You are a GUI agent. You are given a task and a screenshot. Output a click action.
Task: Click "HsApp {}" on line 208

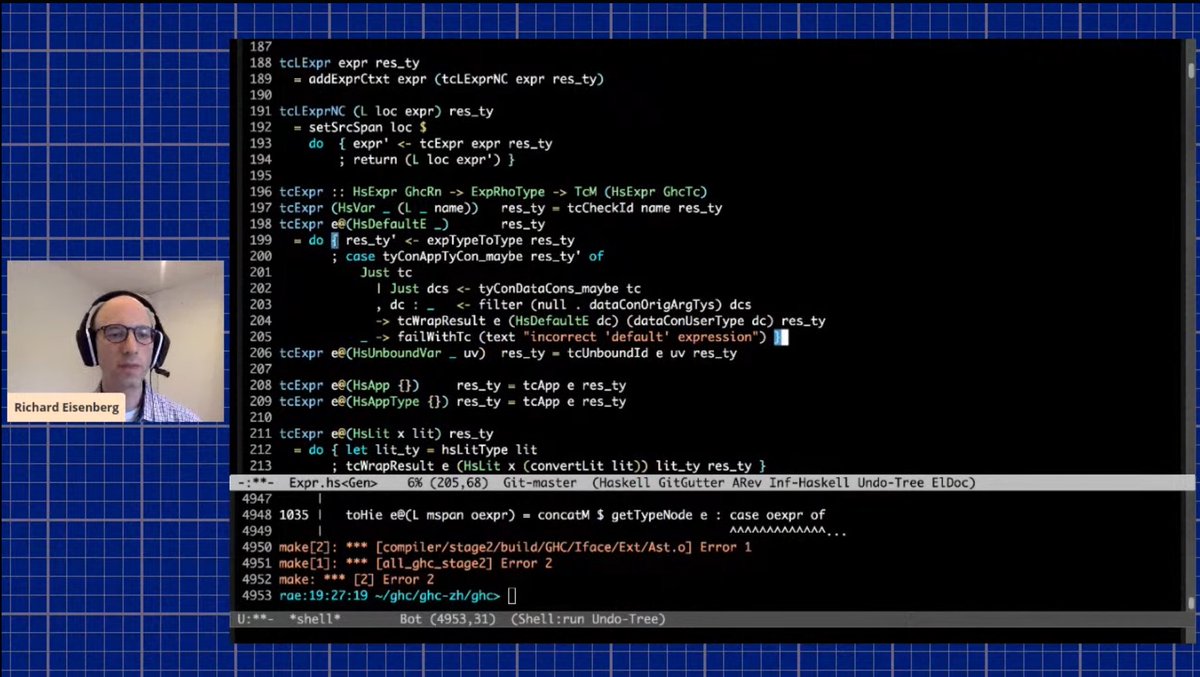click(382, 385)
